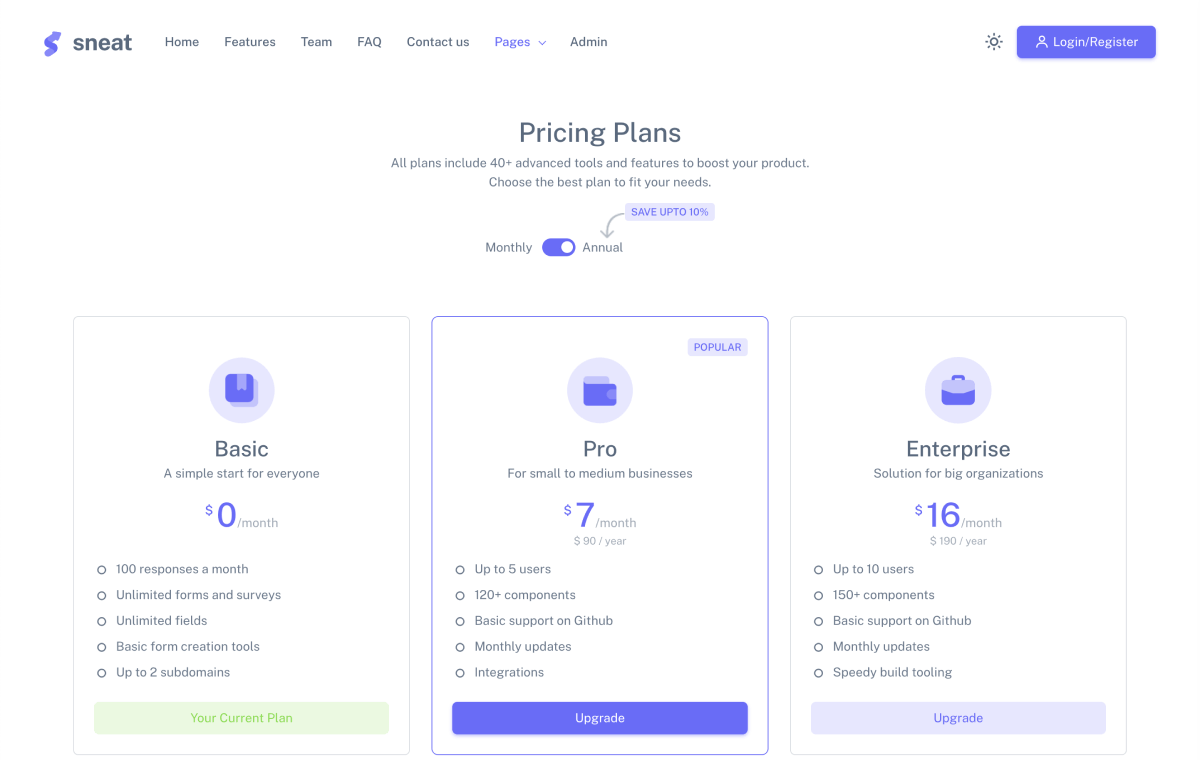Click the SAVE UPTO 10% badge
This screenshot has height=760, width=1200.
(669, 211)
